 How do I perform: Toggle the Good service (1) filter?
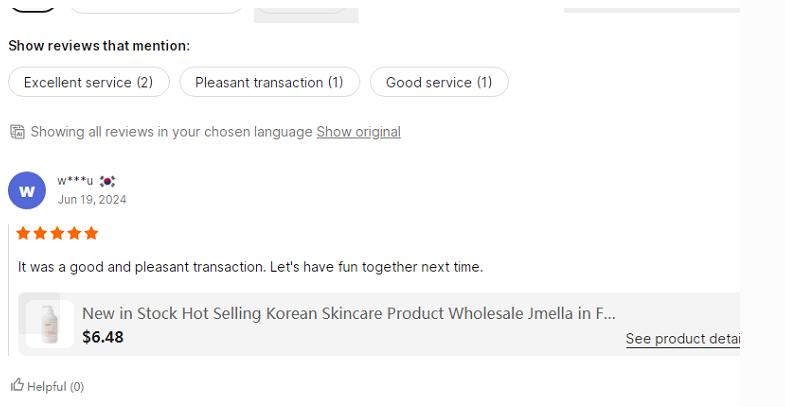click(439, 82)
